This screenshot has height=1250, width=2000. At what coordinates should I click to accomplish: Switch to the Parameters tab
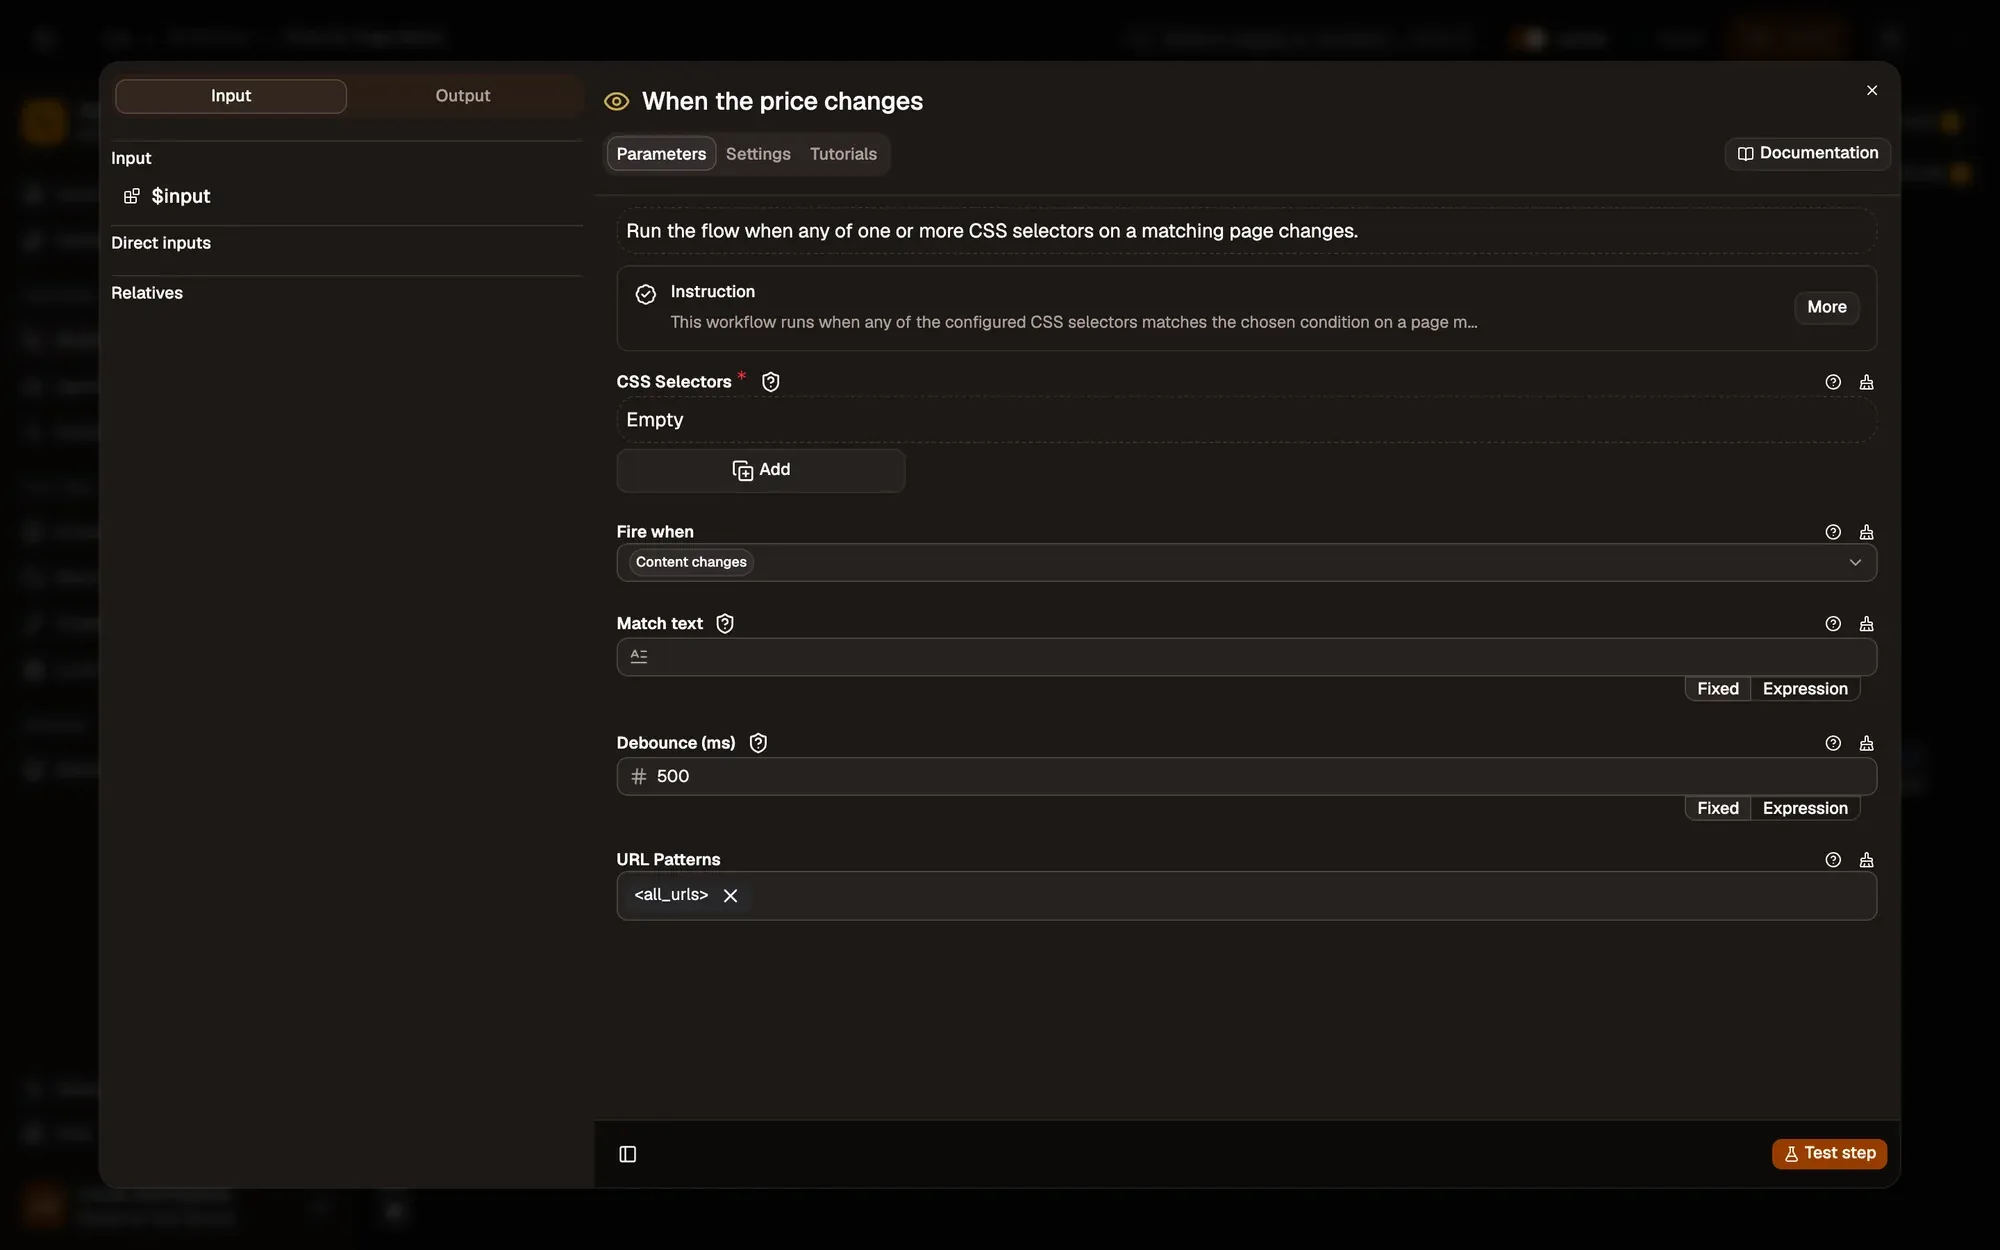point(661,154)
